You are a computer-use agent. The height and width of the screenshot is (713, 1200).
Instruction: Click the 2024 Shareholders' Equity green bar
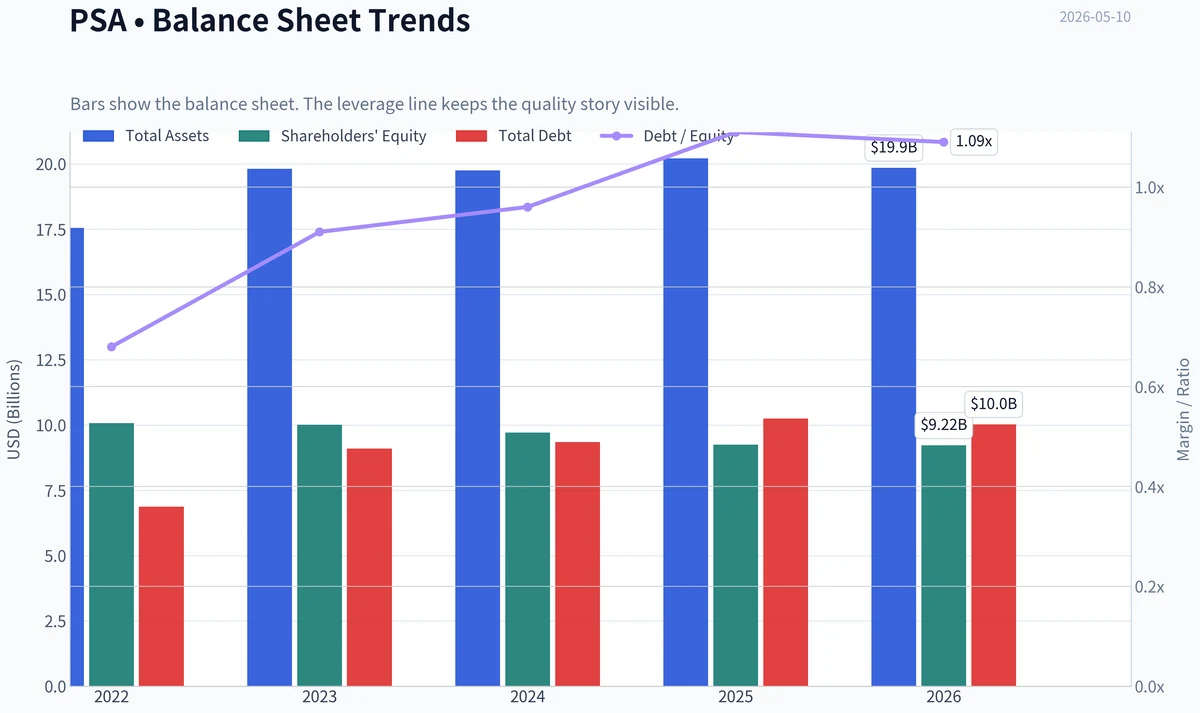[x=528, y=559]
